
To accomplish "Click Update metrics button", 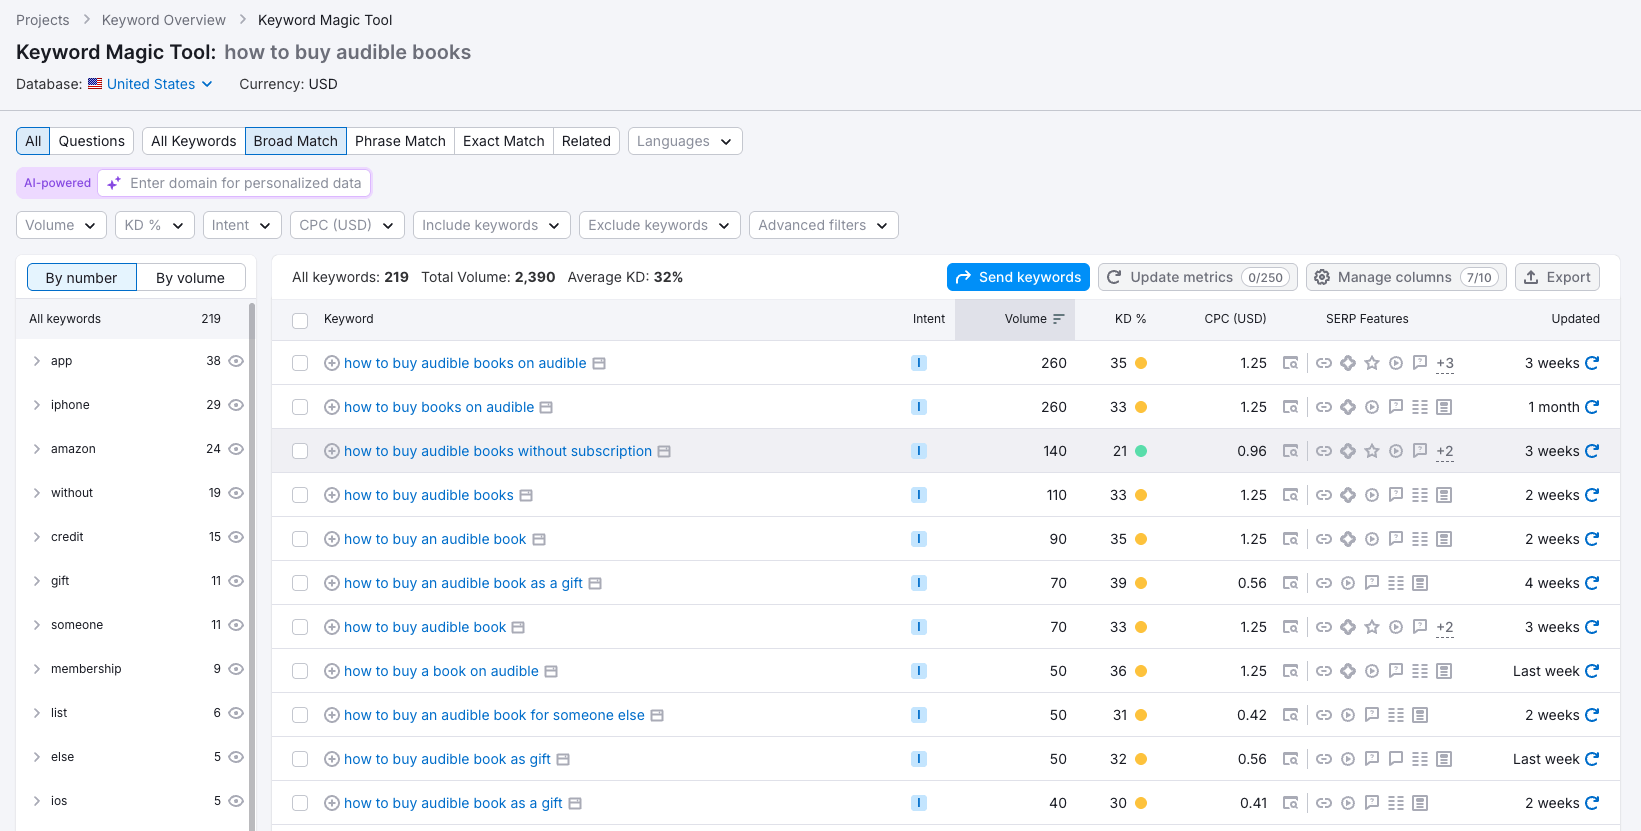I will coord(1198,277).
